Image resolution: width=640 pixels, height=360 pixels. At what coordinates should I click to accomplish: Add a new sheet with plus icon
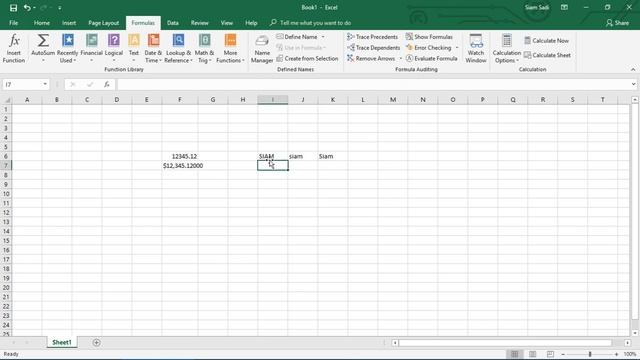96,342
